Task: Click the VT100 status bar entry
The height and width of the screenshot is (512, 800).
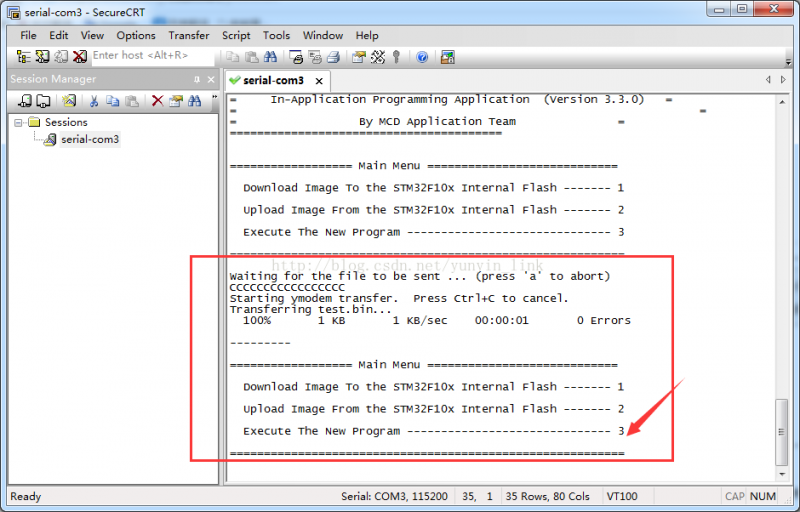Action: click(621, 496)
